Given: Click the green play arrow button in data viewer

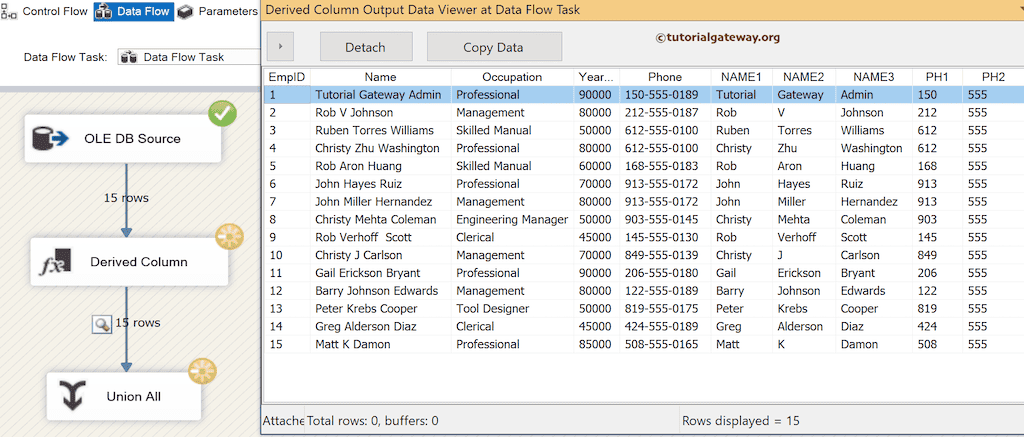Looking at the screenshot, I should 280,46.
